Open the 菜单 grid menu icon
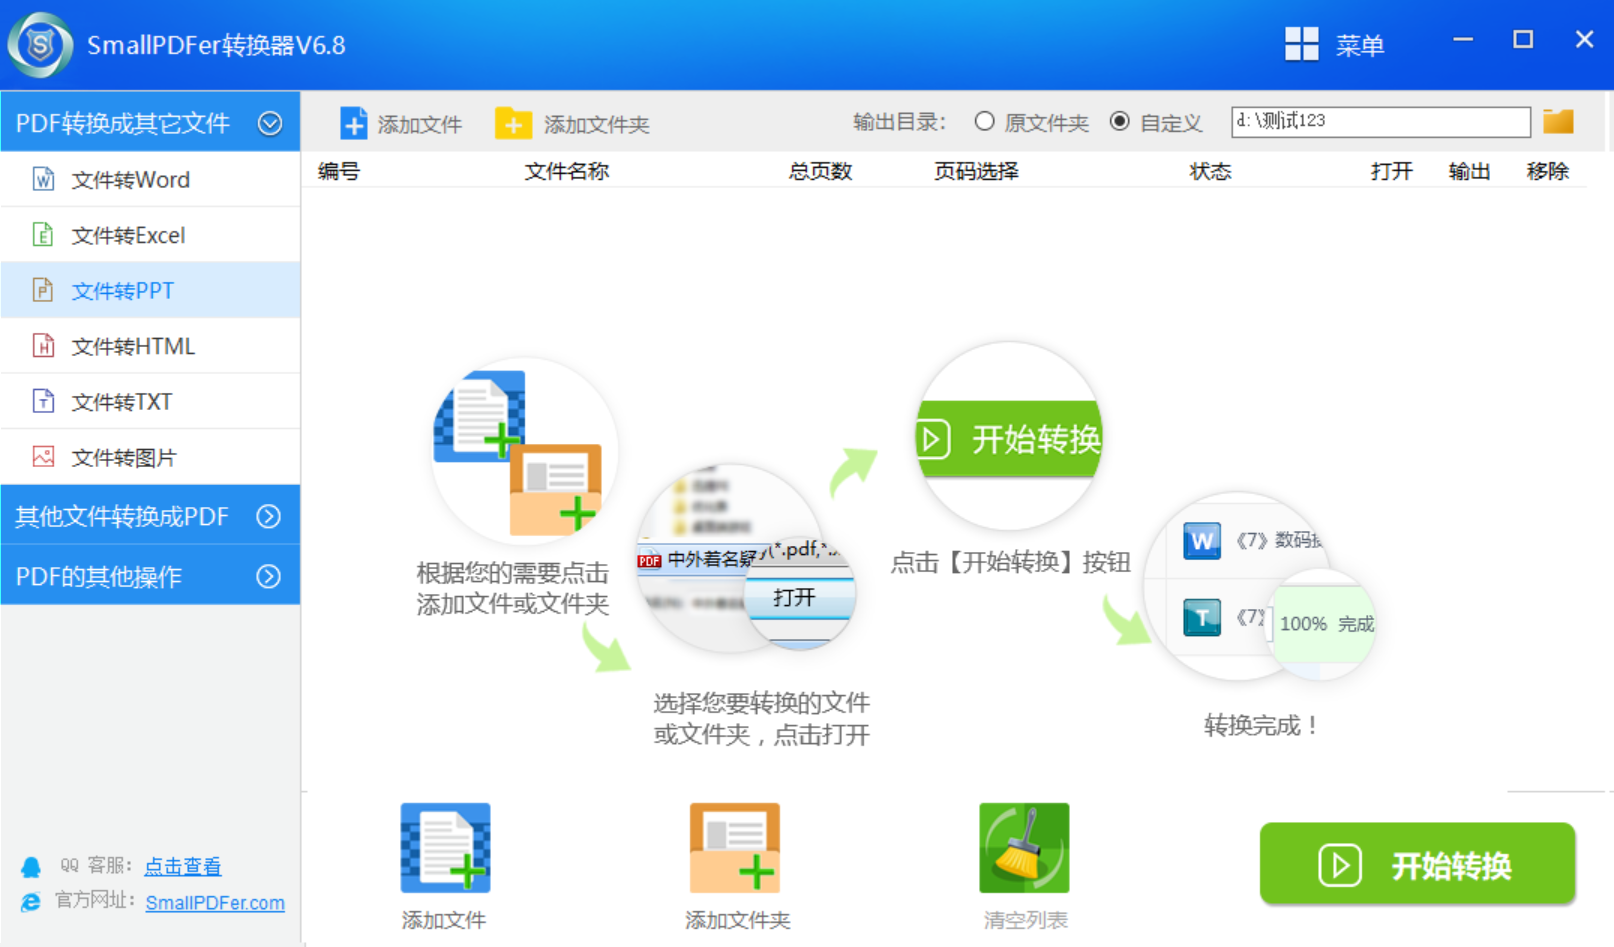The width and height of the screenshot is (1614, 947). pyautogui.click(x=1301, y=44)
